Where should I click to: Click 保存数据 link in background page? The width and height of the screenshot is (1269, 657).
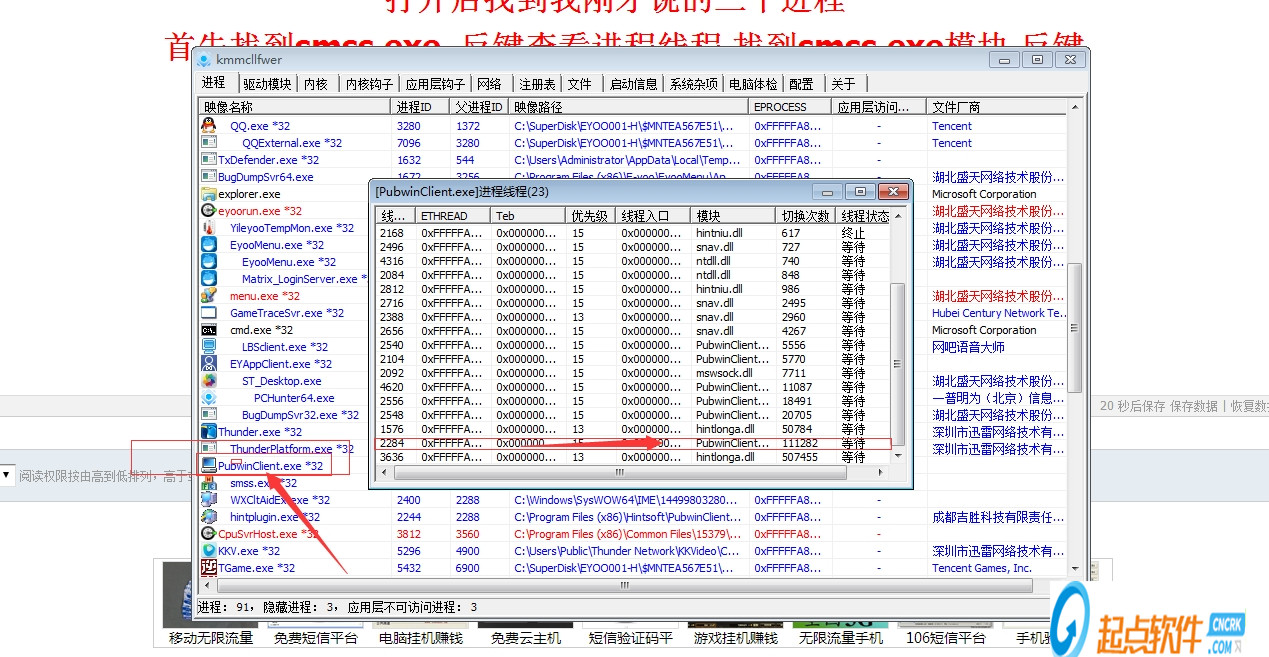(x=1194, y=406)
